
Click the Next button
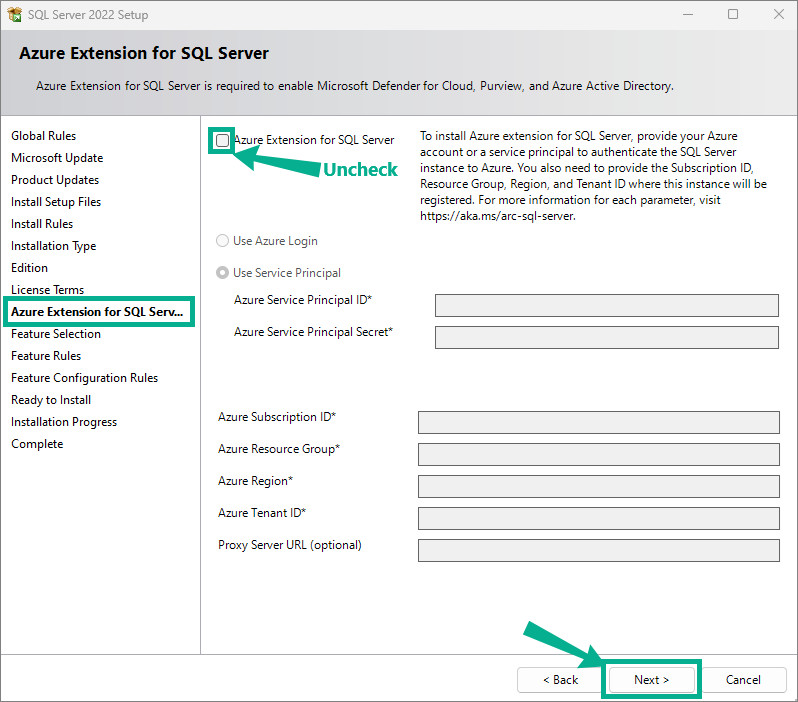tap(651, 680)
